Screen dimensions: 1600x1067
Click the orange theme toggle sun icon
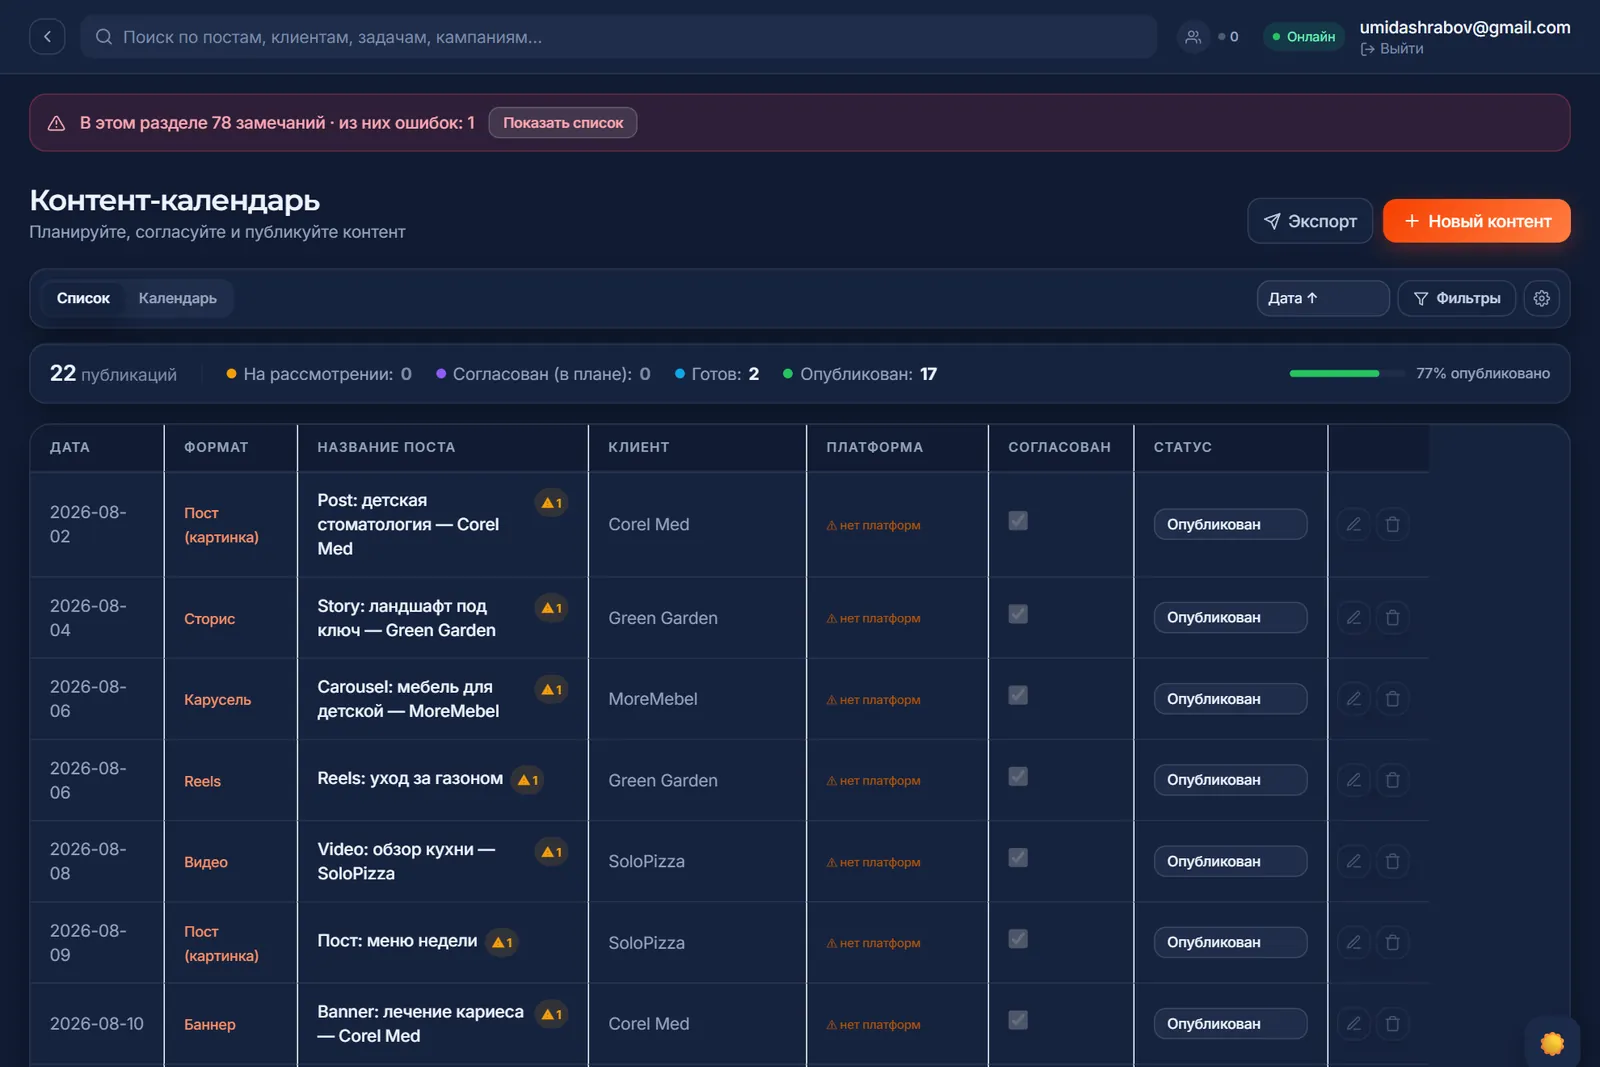[x=1552, y=1043]
